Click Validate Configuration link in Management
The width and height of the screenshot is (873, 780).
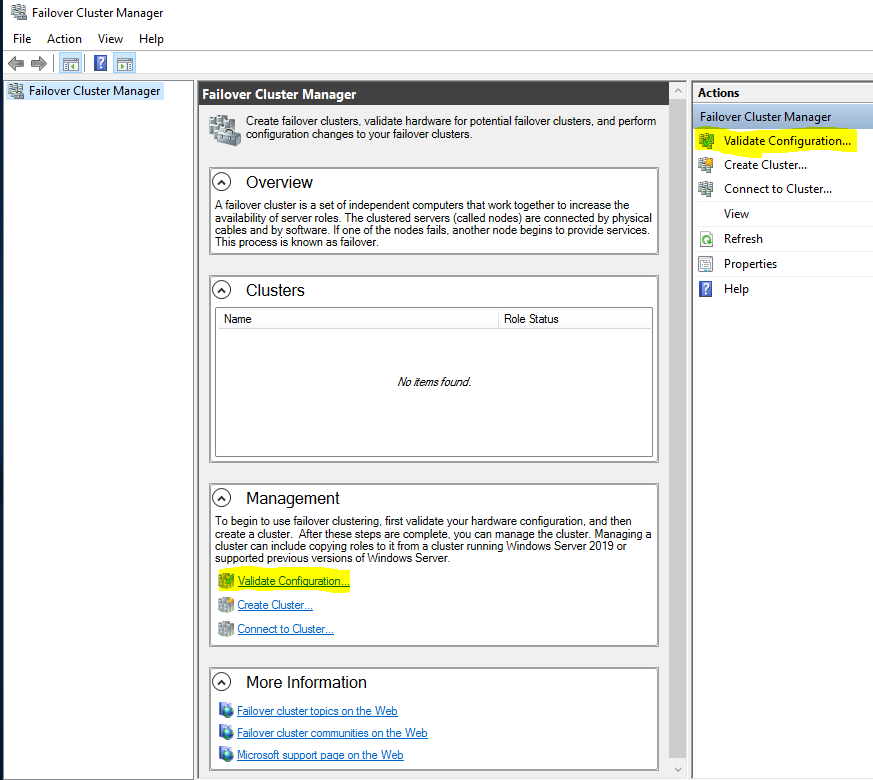tap(293, 581)
